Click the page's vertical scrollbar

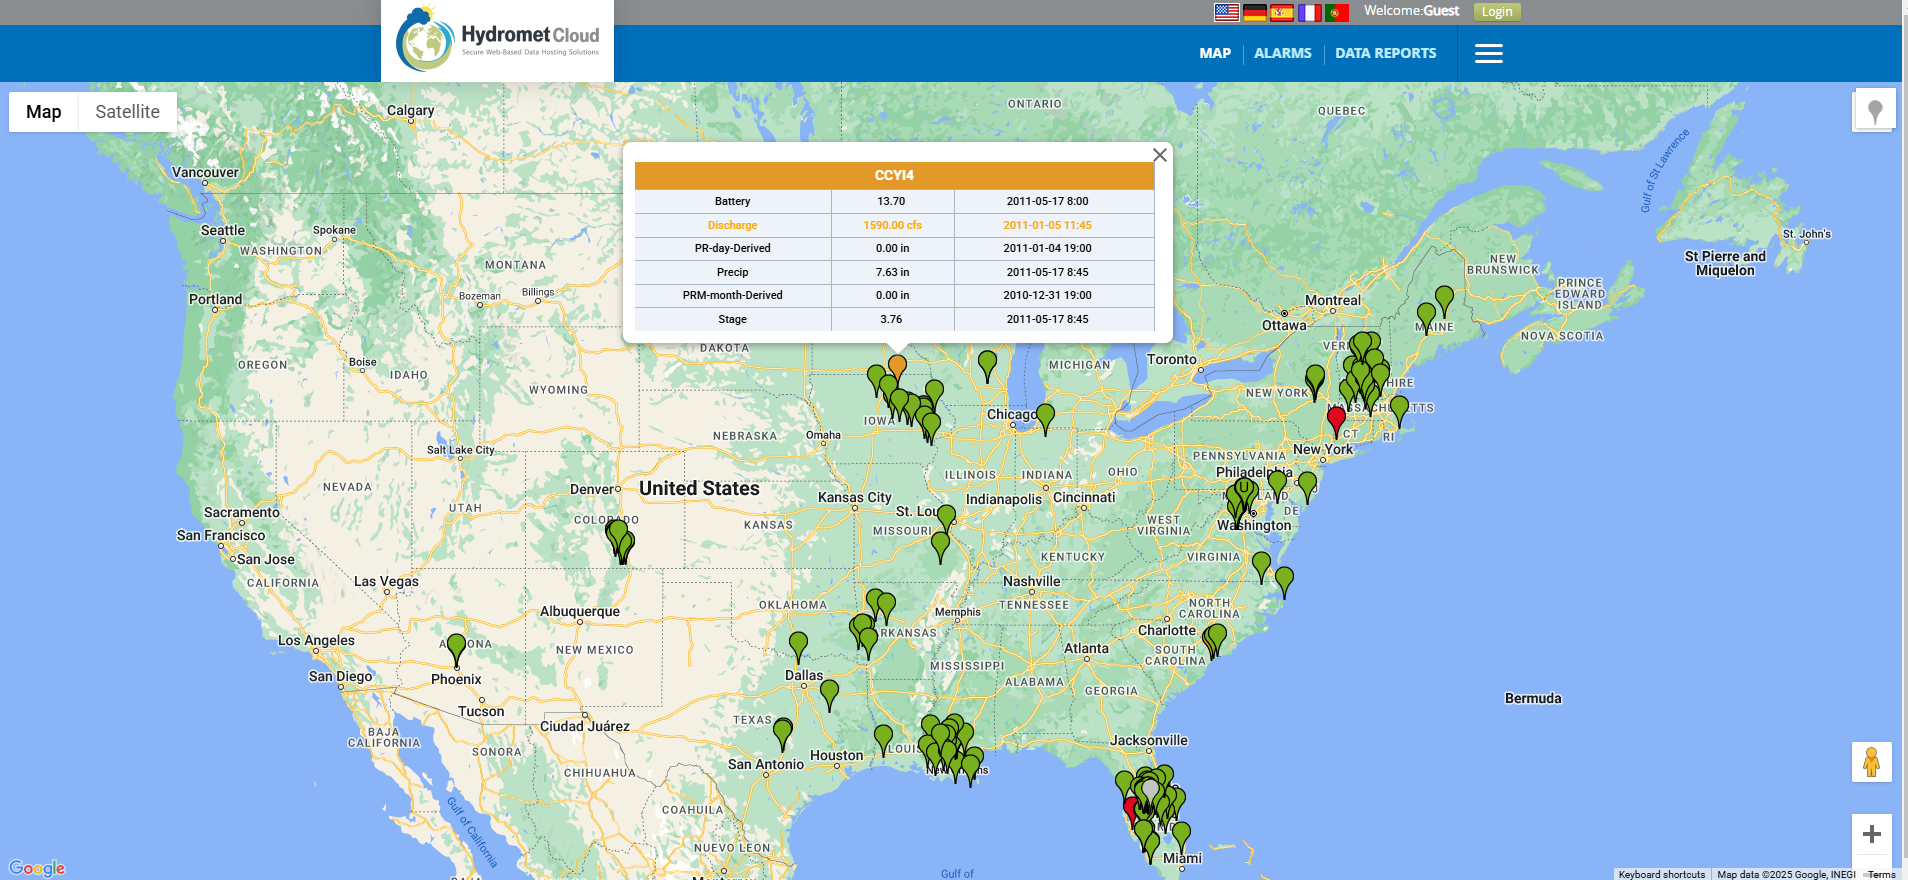coord(1904,440)
